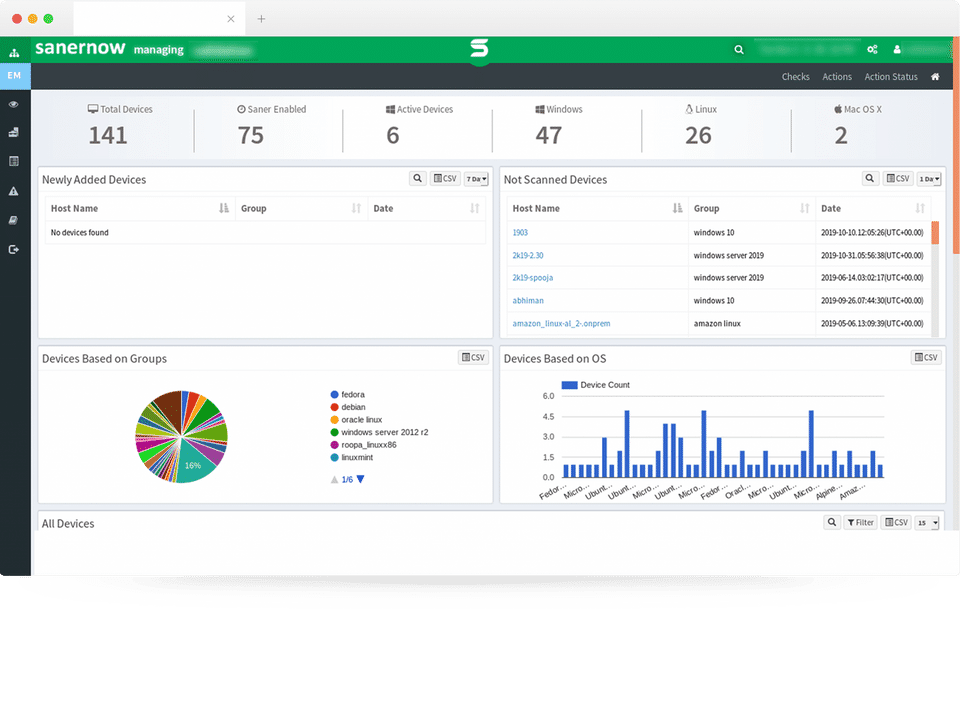Viewport: 960px width, 709px height.
Task: Change All Devices page size dropdown
Action: [x=927, y=523]
